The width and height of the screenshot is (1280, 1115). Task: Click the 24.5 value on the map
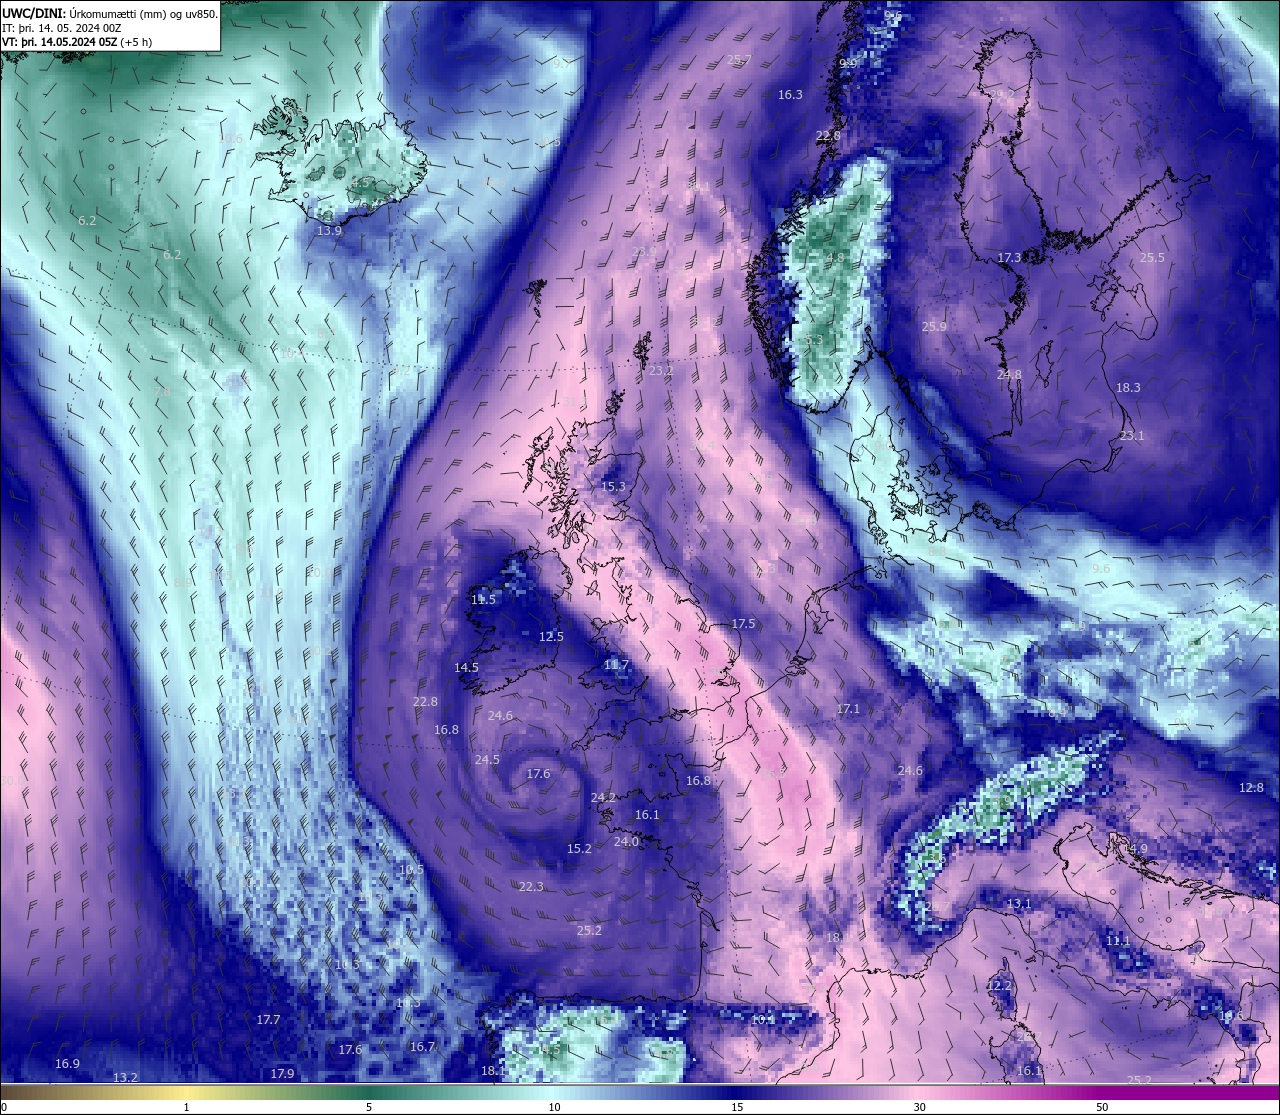click(487, 760)
